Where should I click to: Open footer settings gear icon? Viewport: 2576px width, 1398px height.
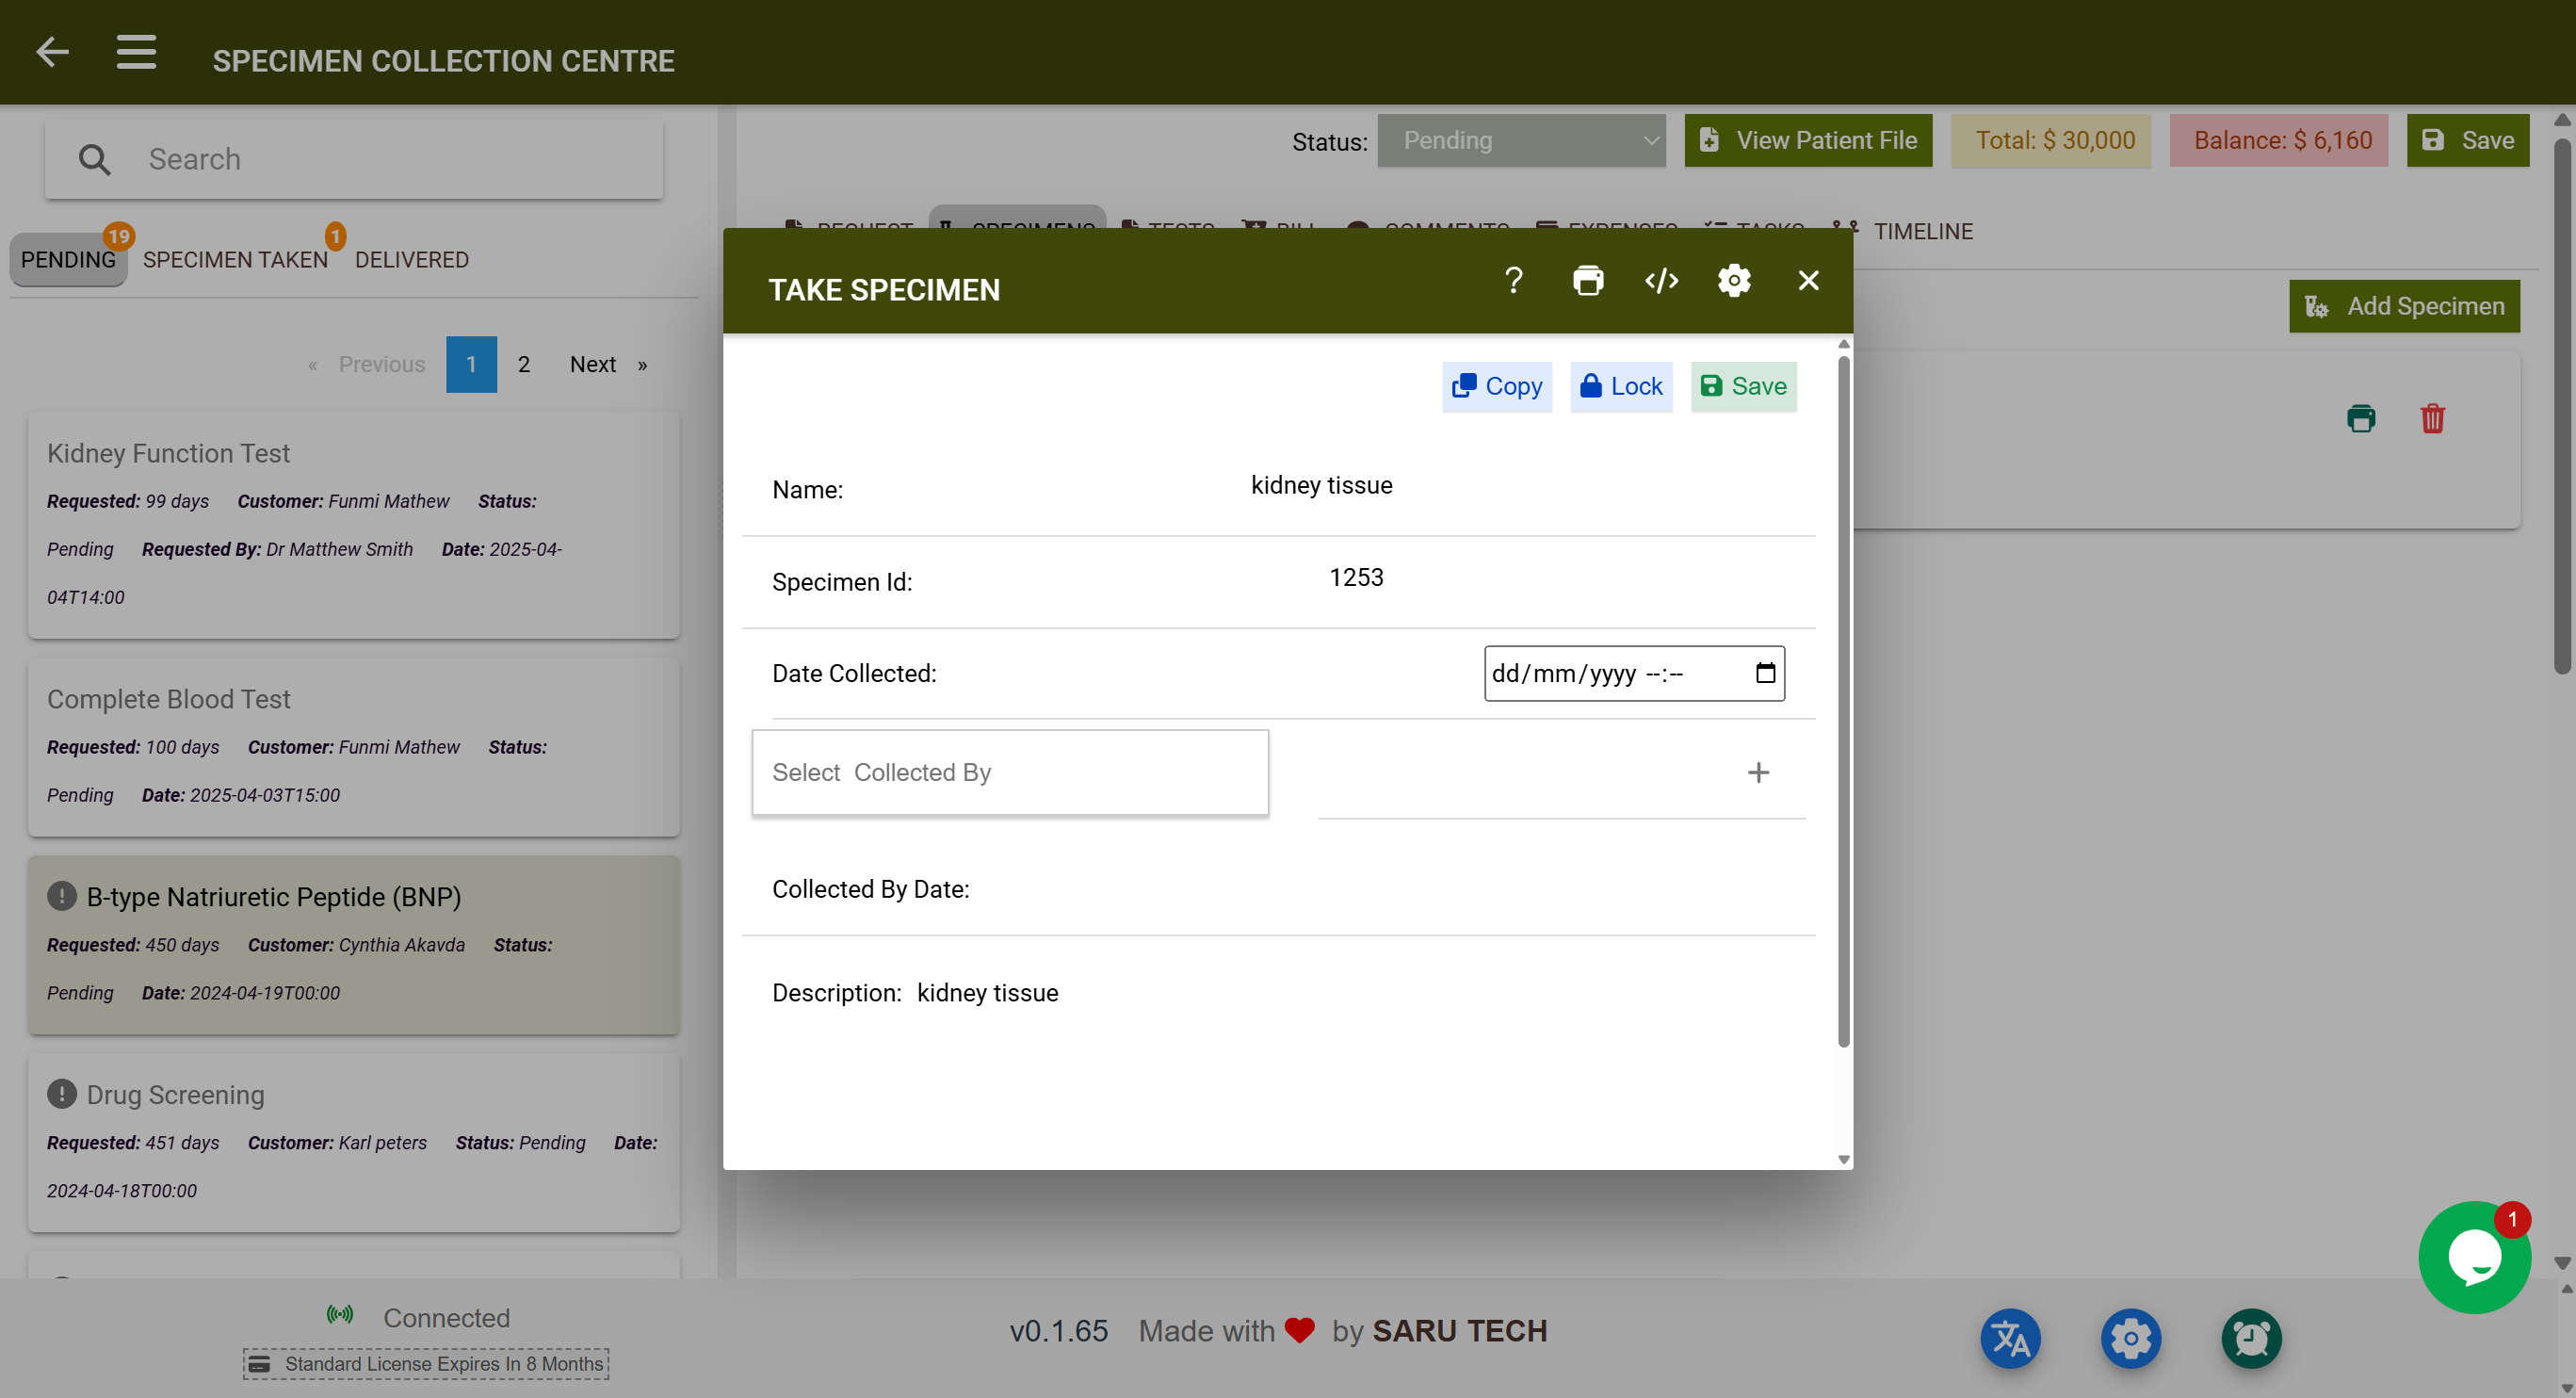tap(2130, 1338)
